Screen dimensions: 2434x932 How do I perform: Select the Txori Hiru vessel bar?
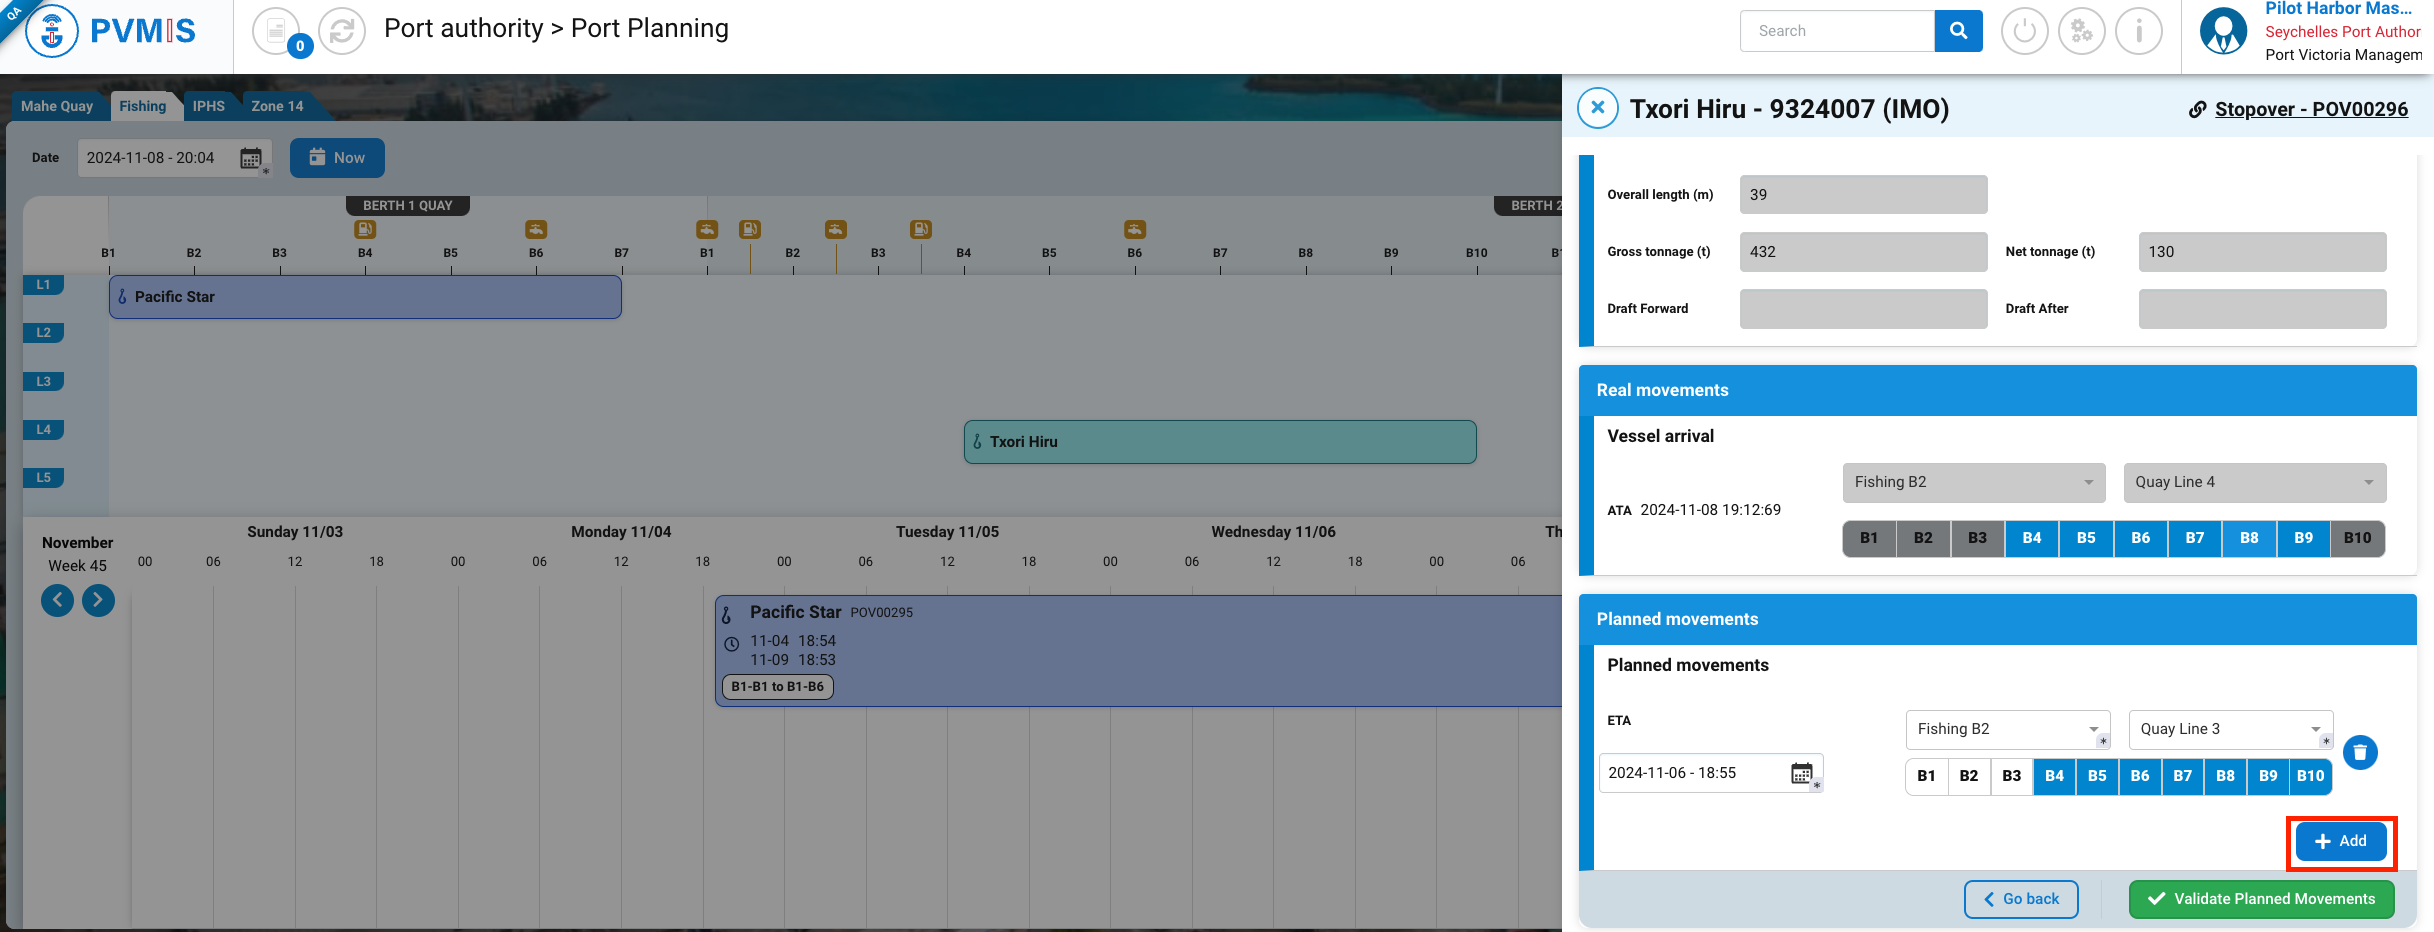pyautogui.click(x=1219, y=442)
